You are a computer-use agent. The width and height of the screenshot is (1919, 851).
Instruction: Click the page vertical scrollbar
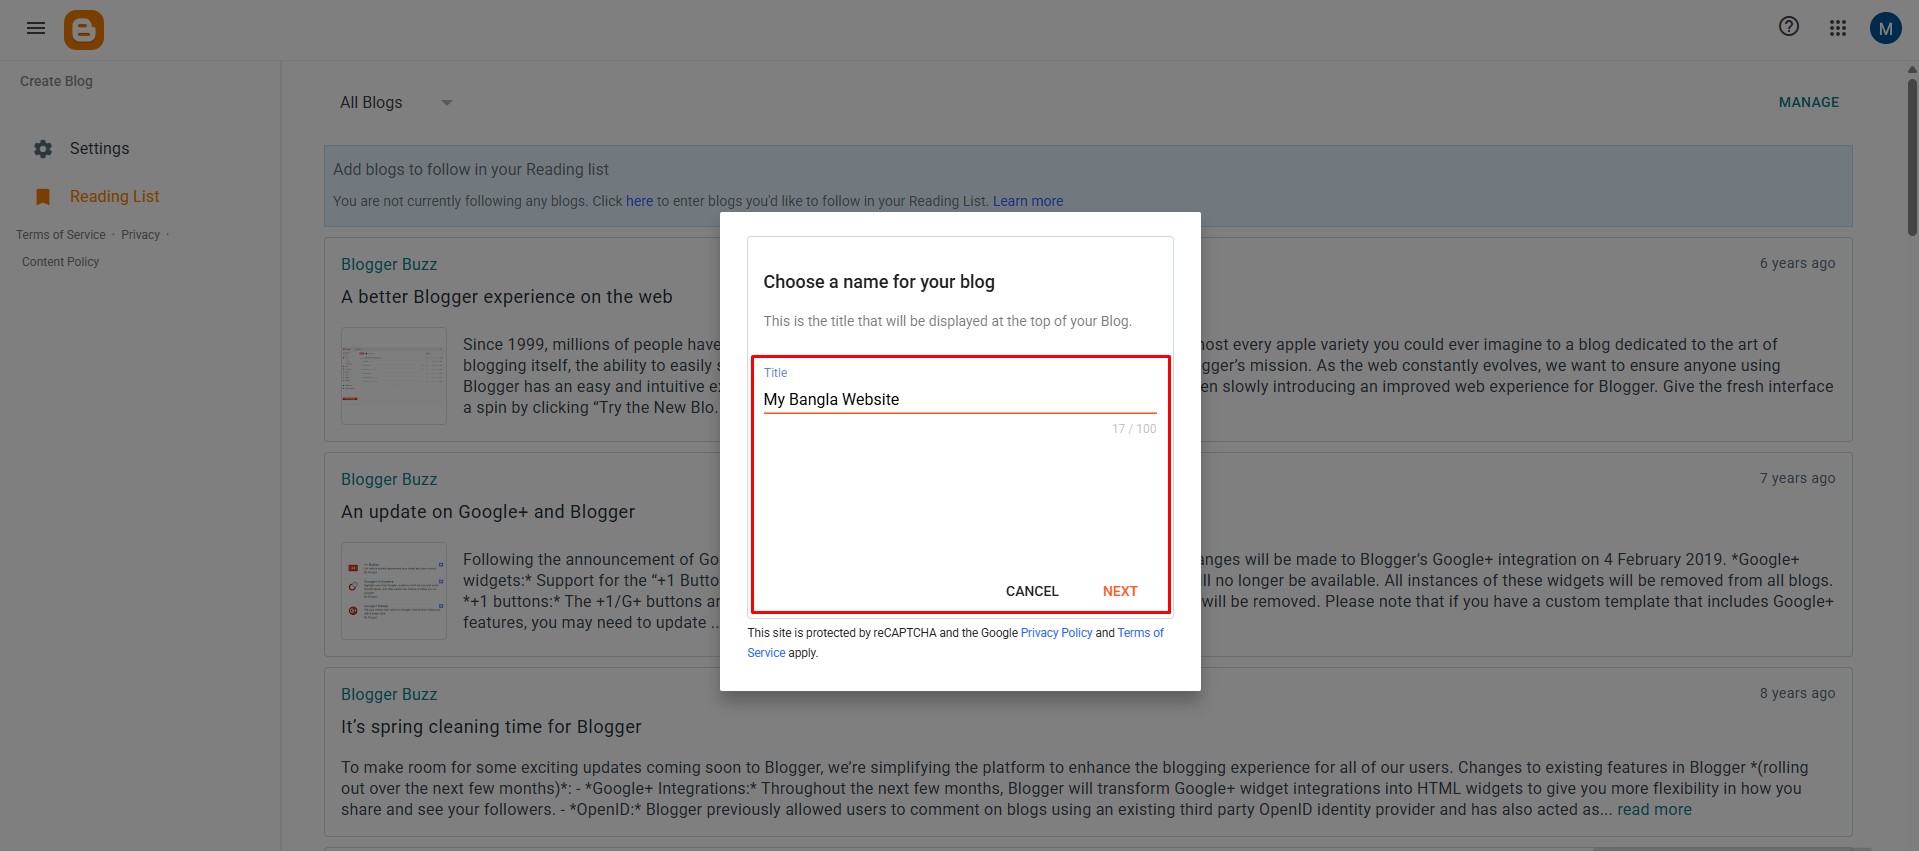(x=1912, y=157)
